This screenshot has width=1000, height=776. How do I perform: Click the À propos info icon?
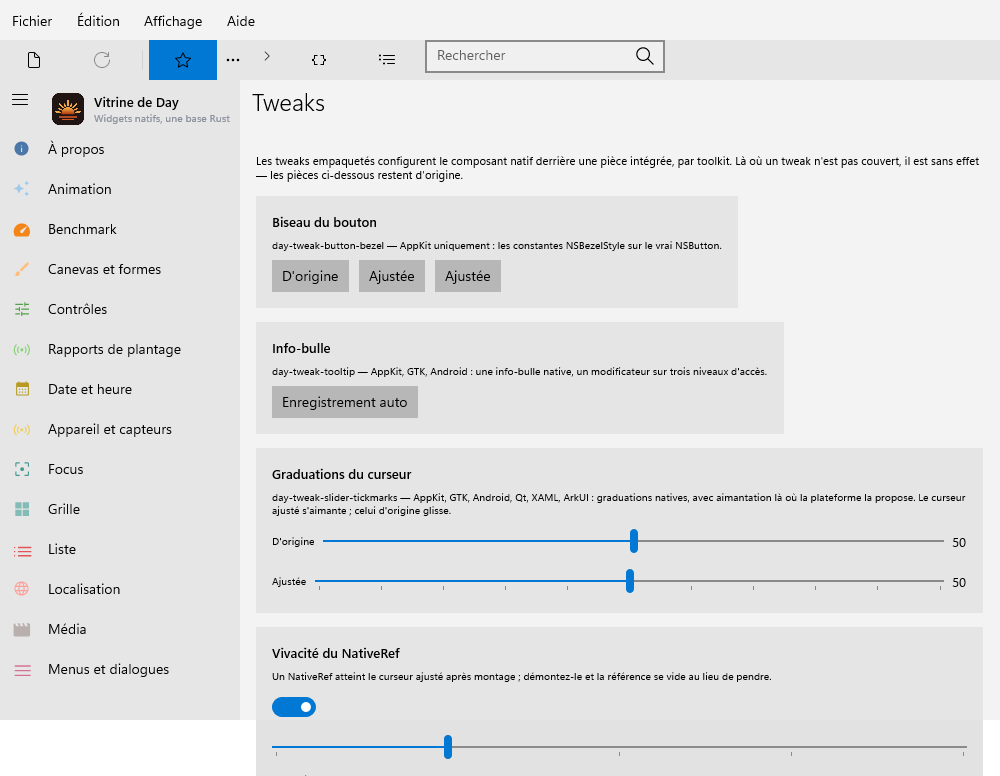(22, 149)
